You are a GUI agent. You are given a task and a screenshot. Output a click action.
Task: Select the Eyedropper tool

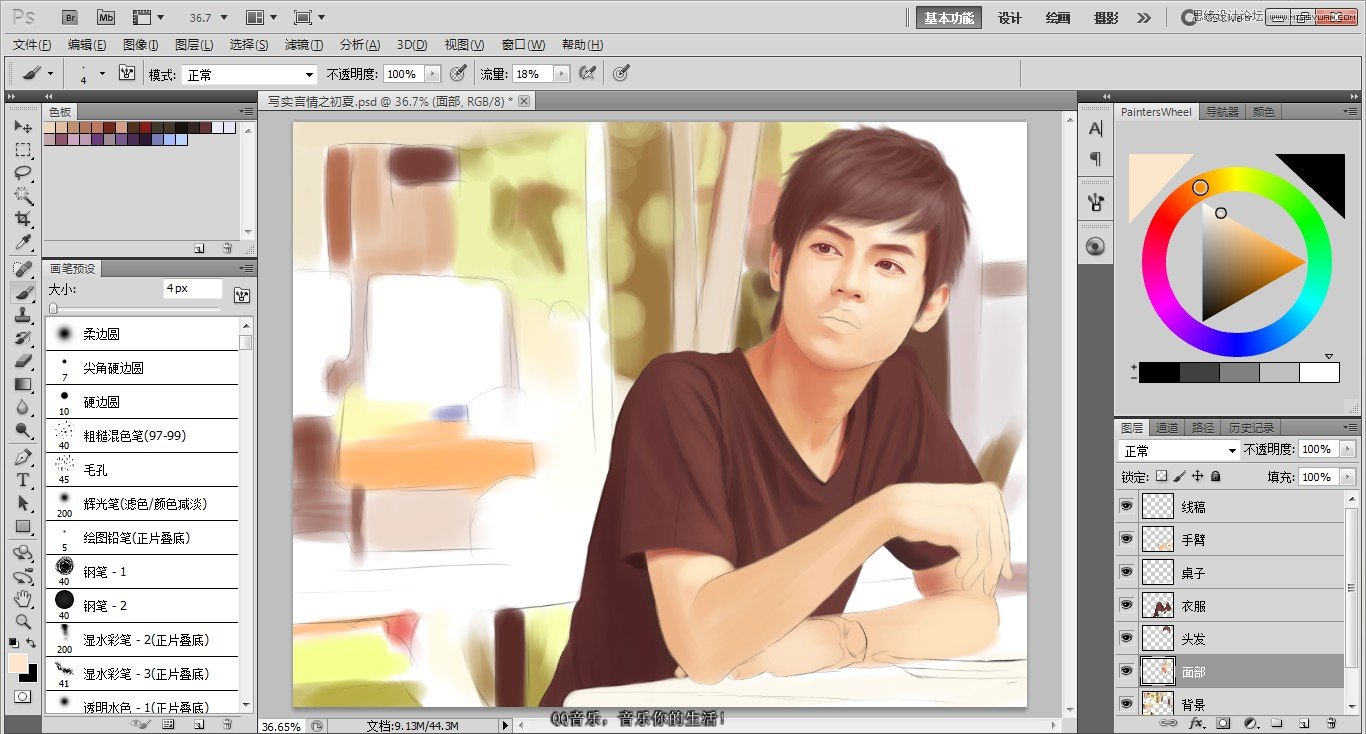point(23,242)
